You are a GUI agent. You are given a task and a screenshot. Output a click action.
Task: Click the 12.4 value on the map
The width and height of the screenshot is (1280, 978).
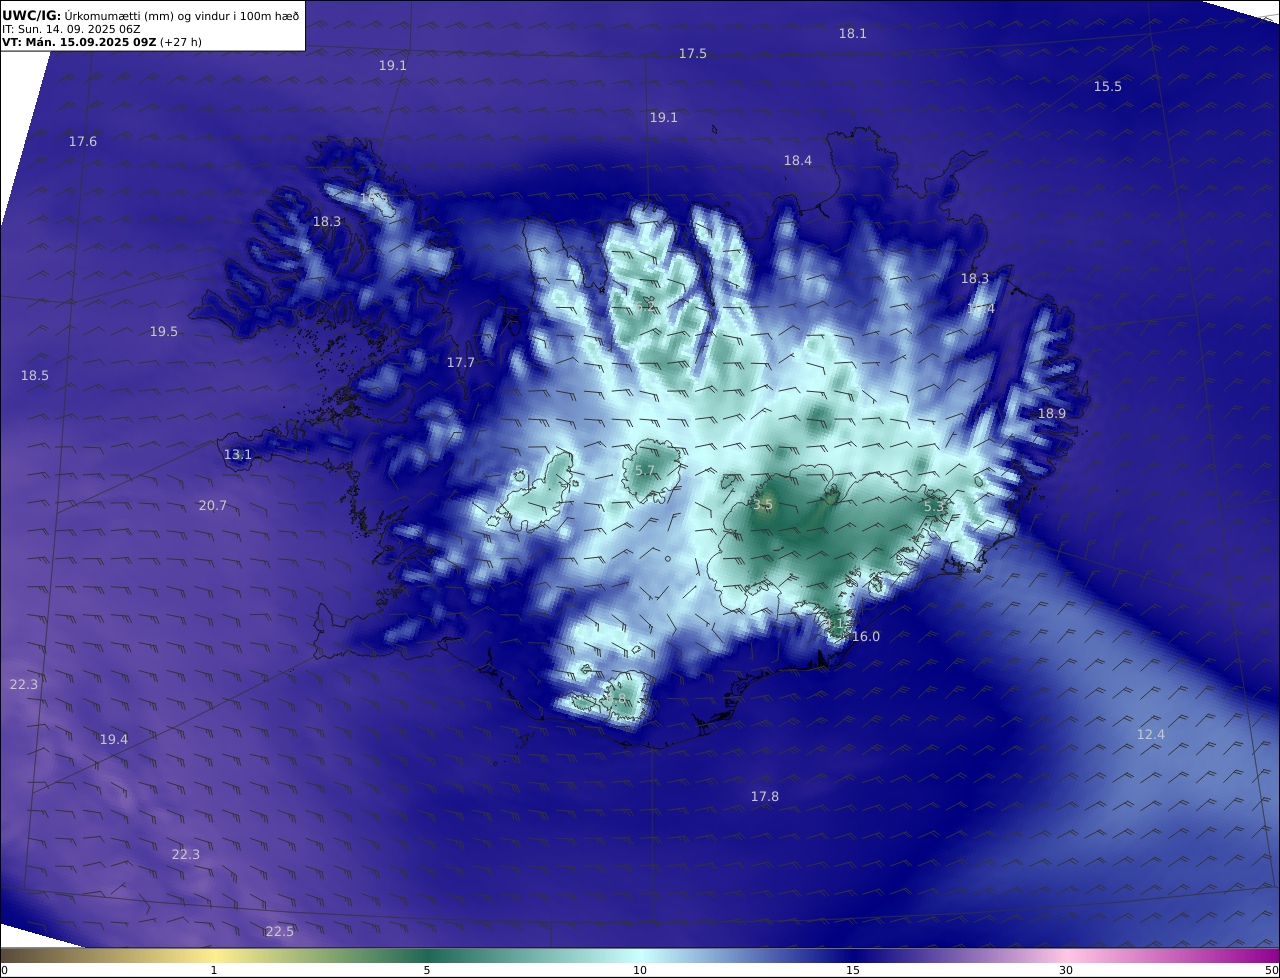click(1150, 734)
